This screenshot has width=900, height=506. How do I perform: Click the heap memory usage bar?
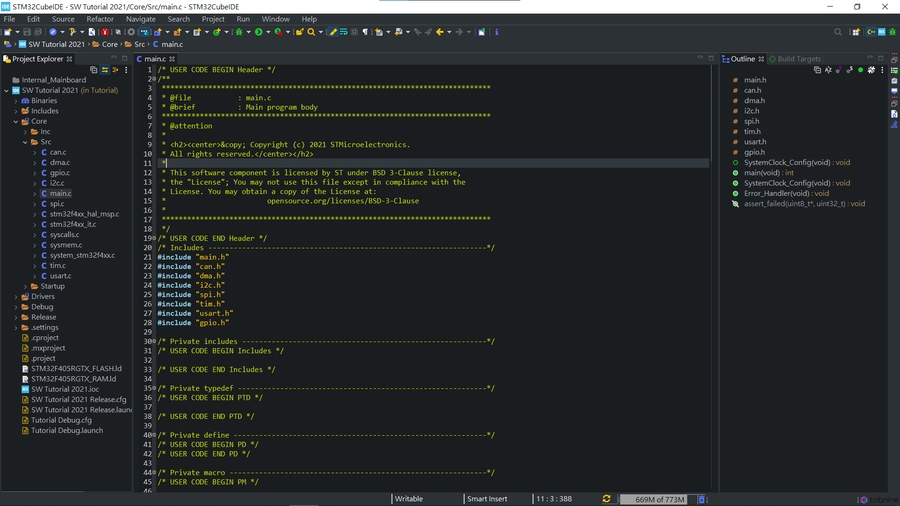656,499
